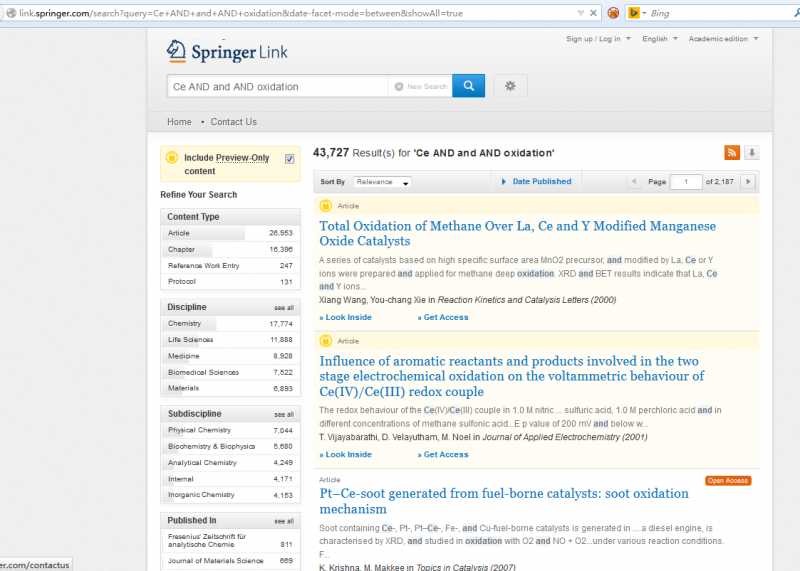The image size is (800, 571).
Task: Click the blocked-content icon beside the address bar
Action: point(613,13)
